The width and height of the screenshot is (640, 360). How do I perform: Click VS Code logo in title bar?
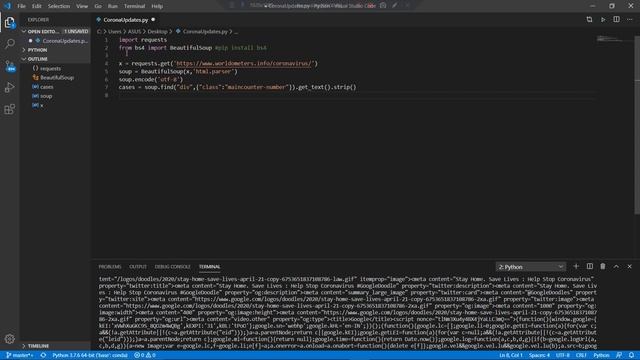(x=7, y=6)
